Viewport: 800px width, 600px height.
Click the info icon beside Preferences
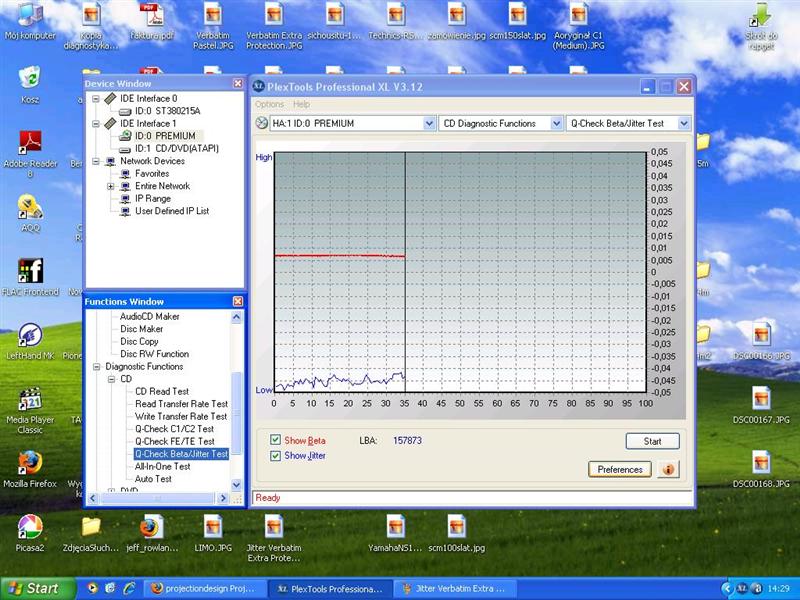pos(668,469)
